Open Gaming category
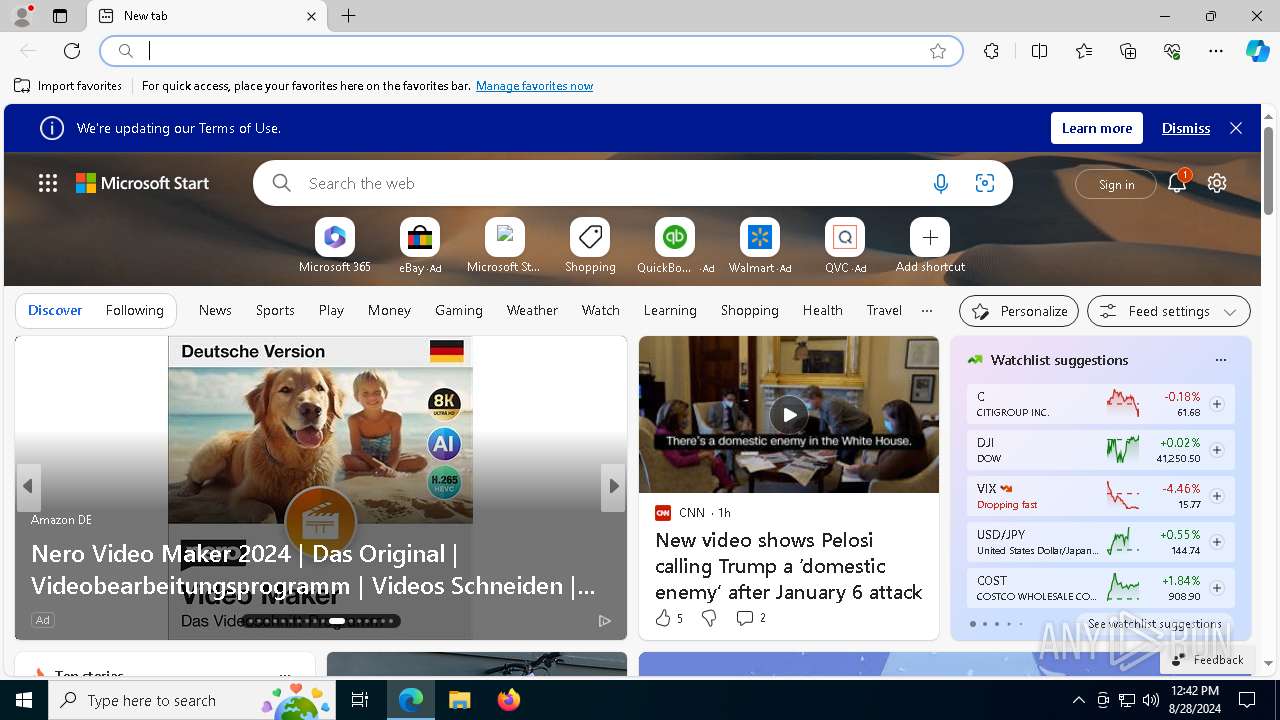This screenshot has height=720, width=1280. [459, 311]
